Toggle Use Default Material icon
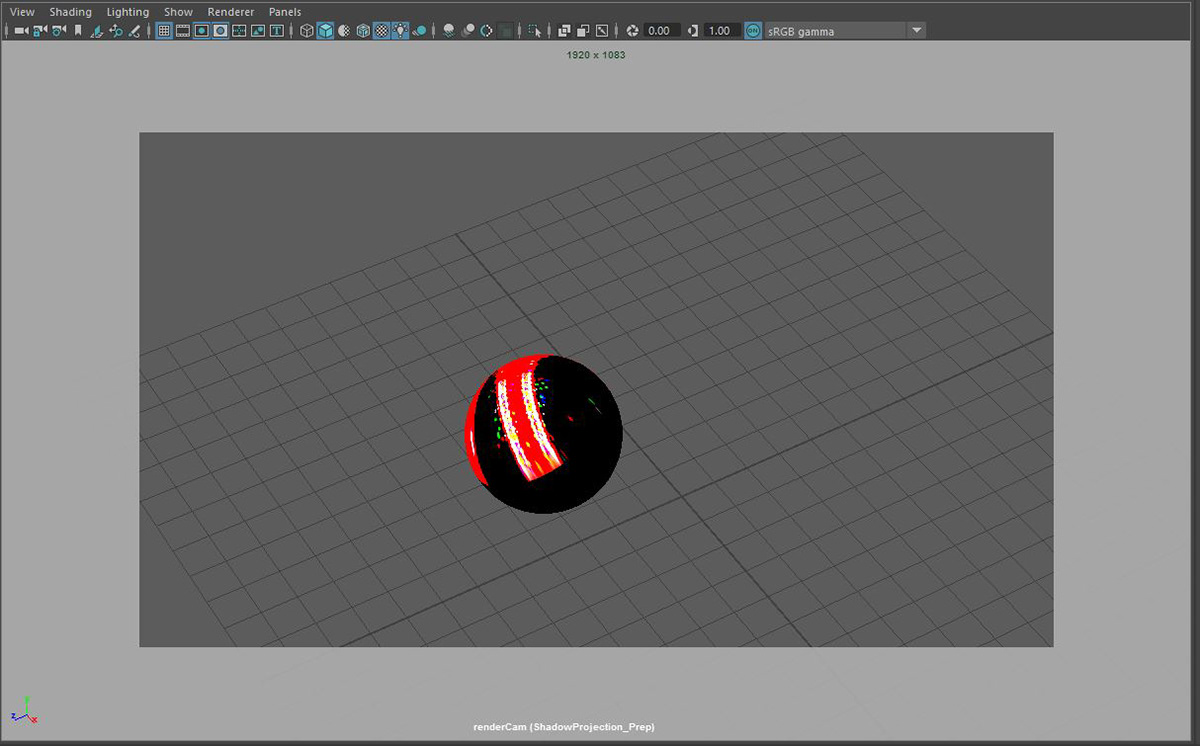Image resolution: width=1200 pixels, height=746 pixels. click(x=344, y=31)
